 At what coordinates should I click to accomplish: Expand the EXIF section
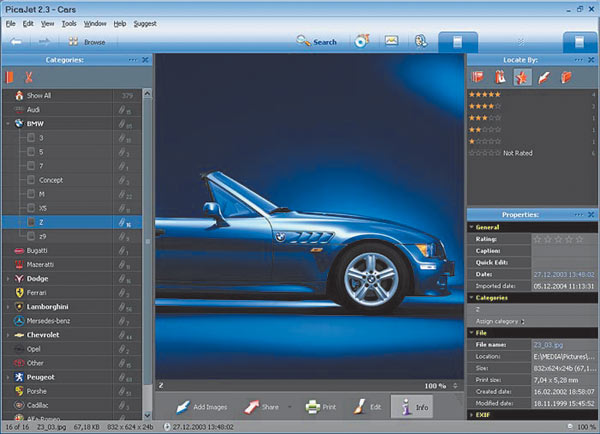[x=471, y=414]
